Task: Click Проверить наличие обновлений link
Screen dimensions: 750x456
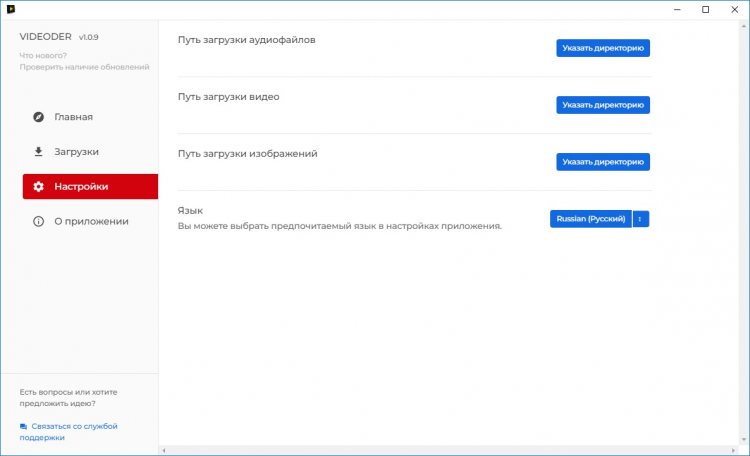Action: coord(84,67)
